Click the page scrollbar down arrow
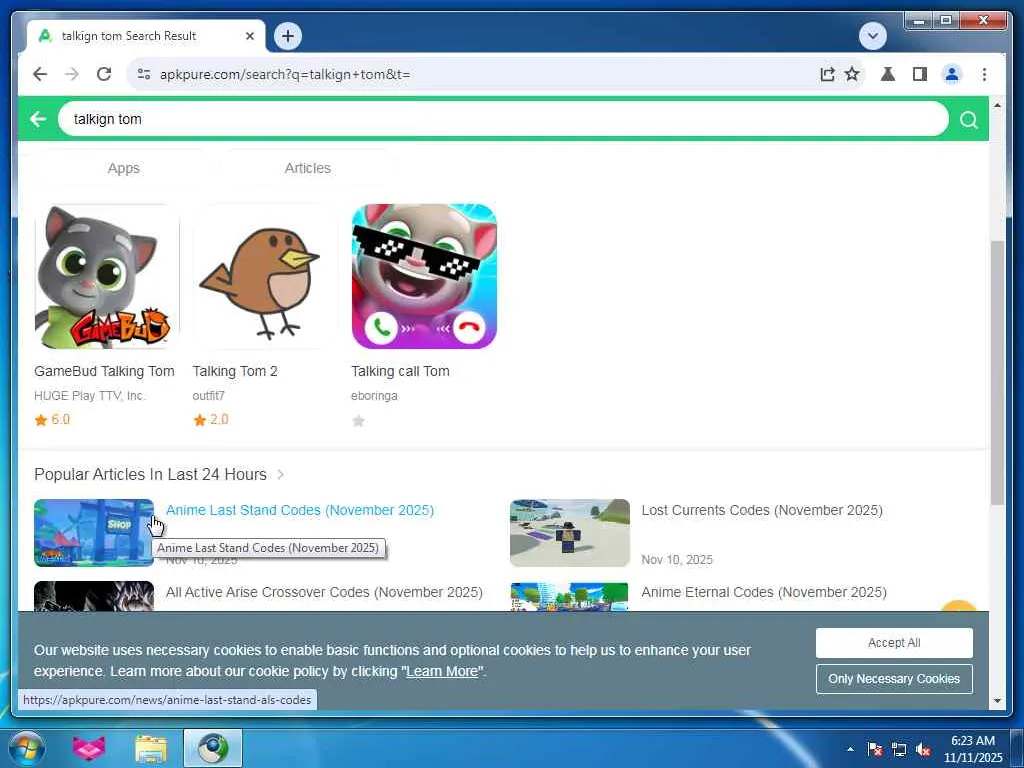Image resolution: width=1024 pixels, height=768 pixels. point(997,701)
